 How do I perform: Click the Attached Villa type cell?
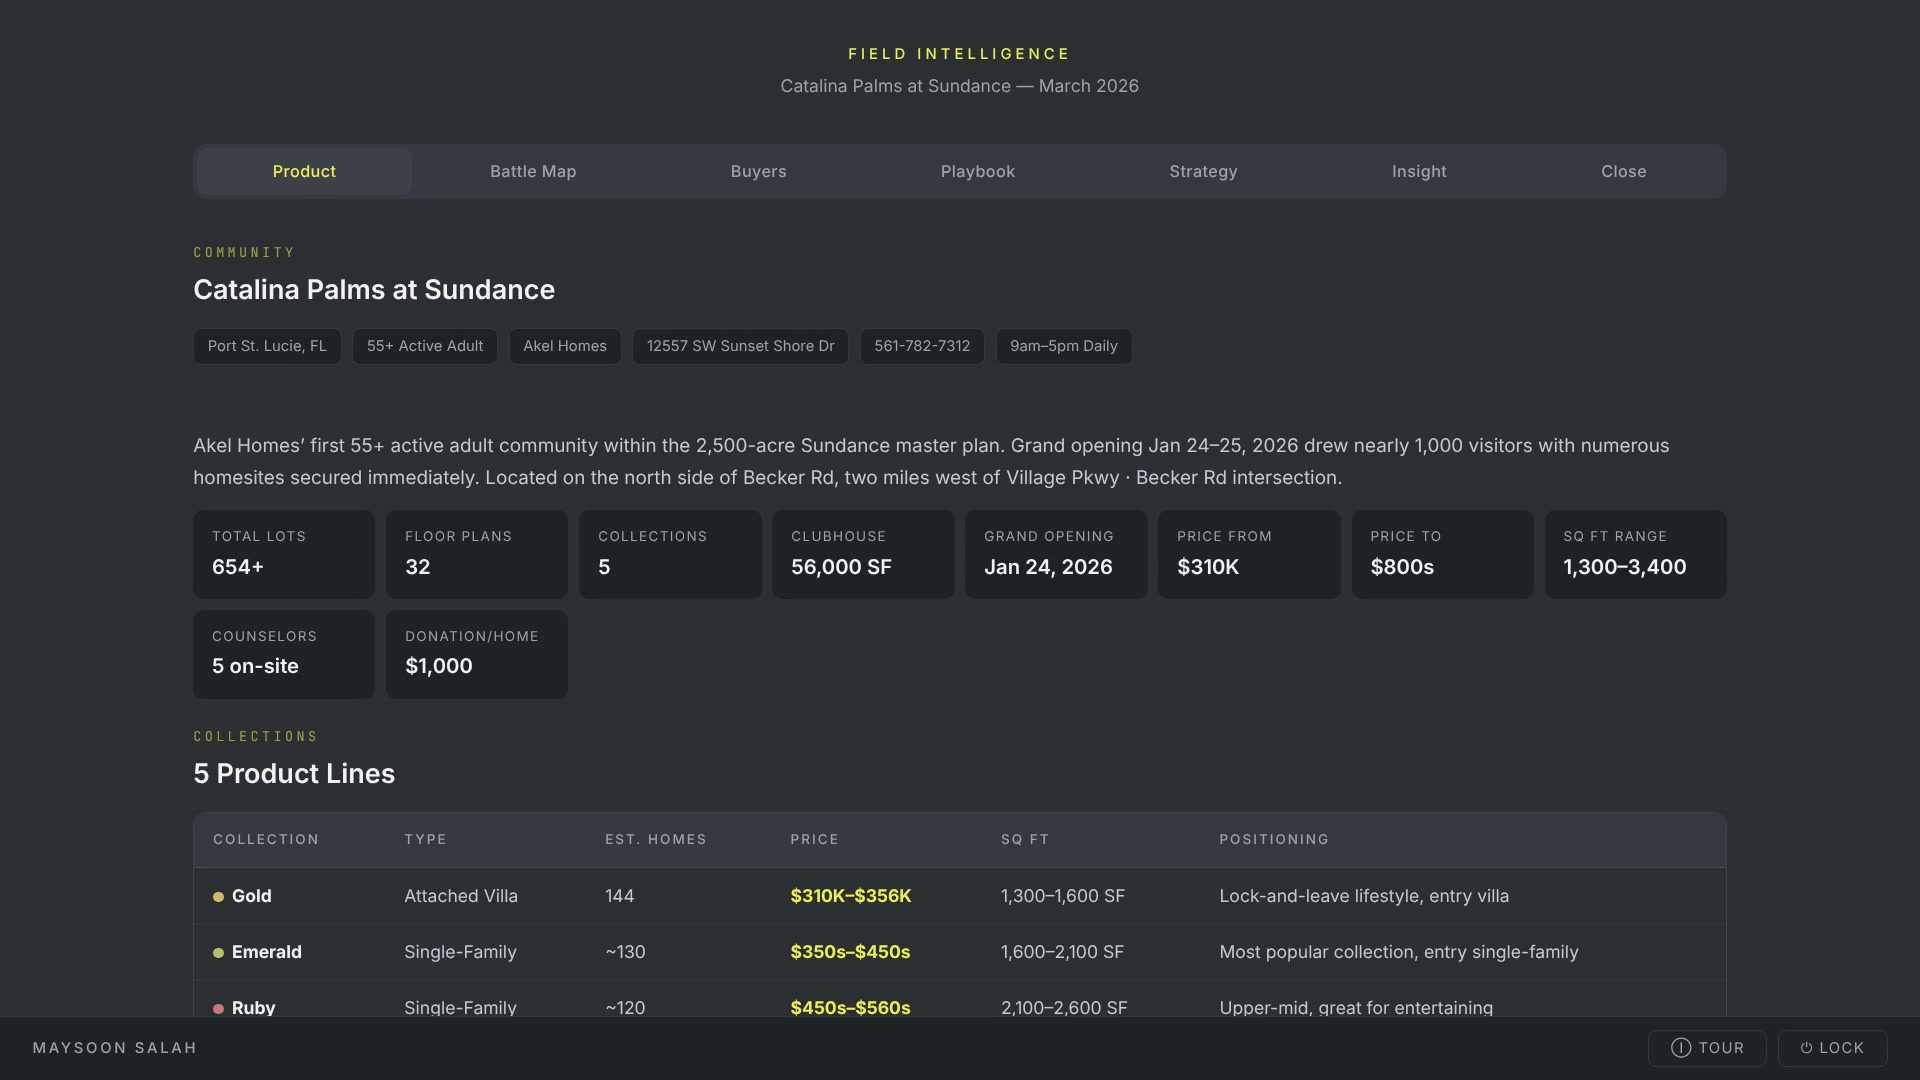[x=461, y=896]
